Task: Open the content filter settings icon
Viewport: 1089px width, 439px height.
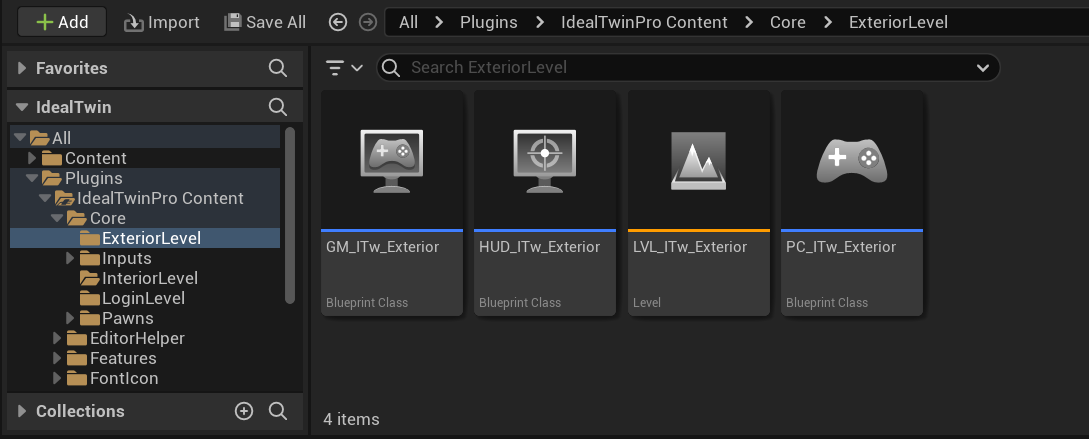Action: coord(344,68)
